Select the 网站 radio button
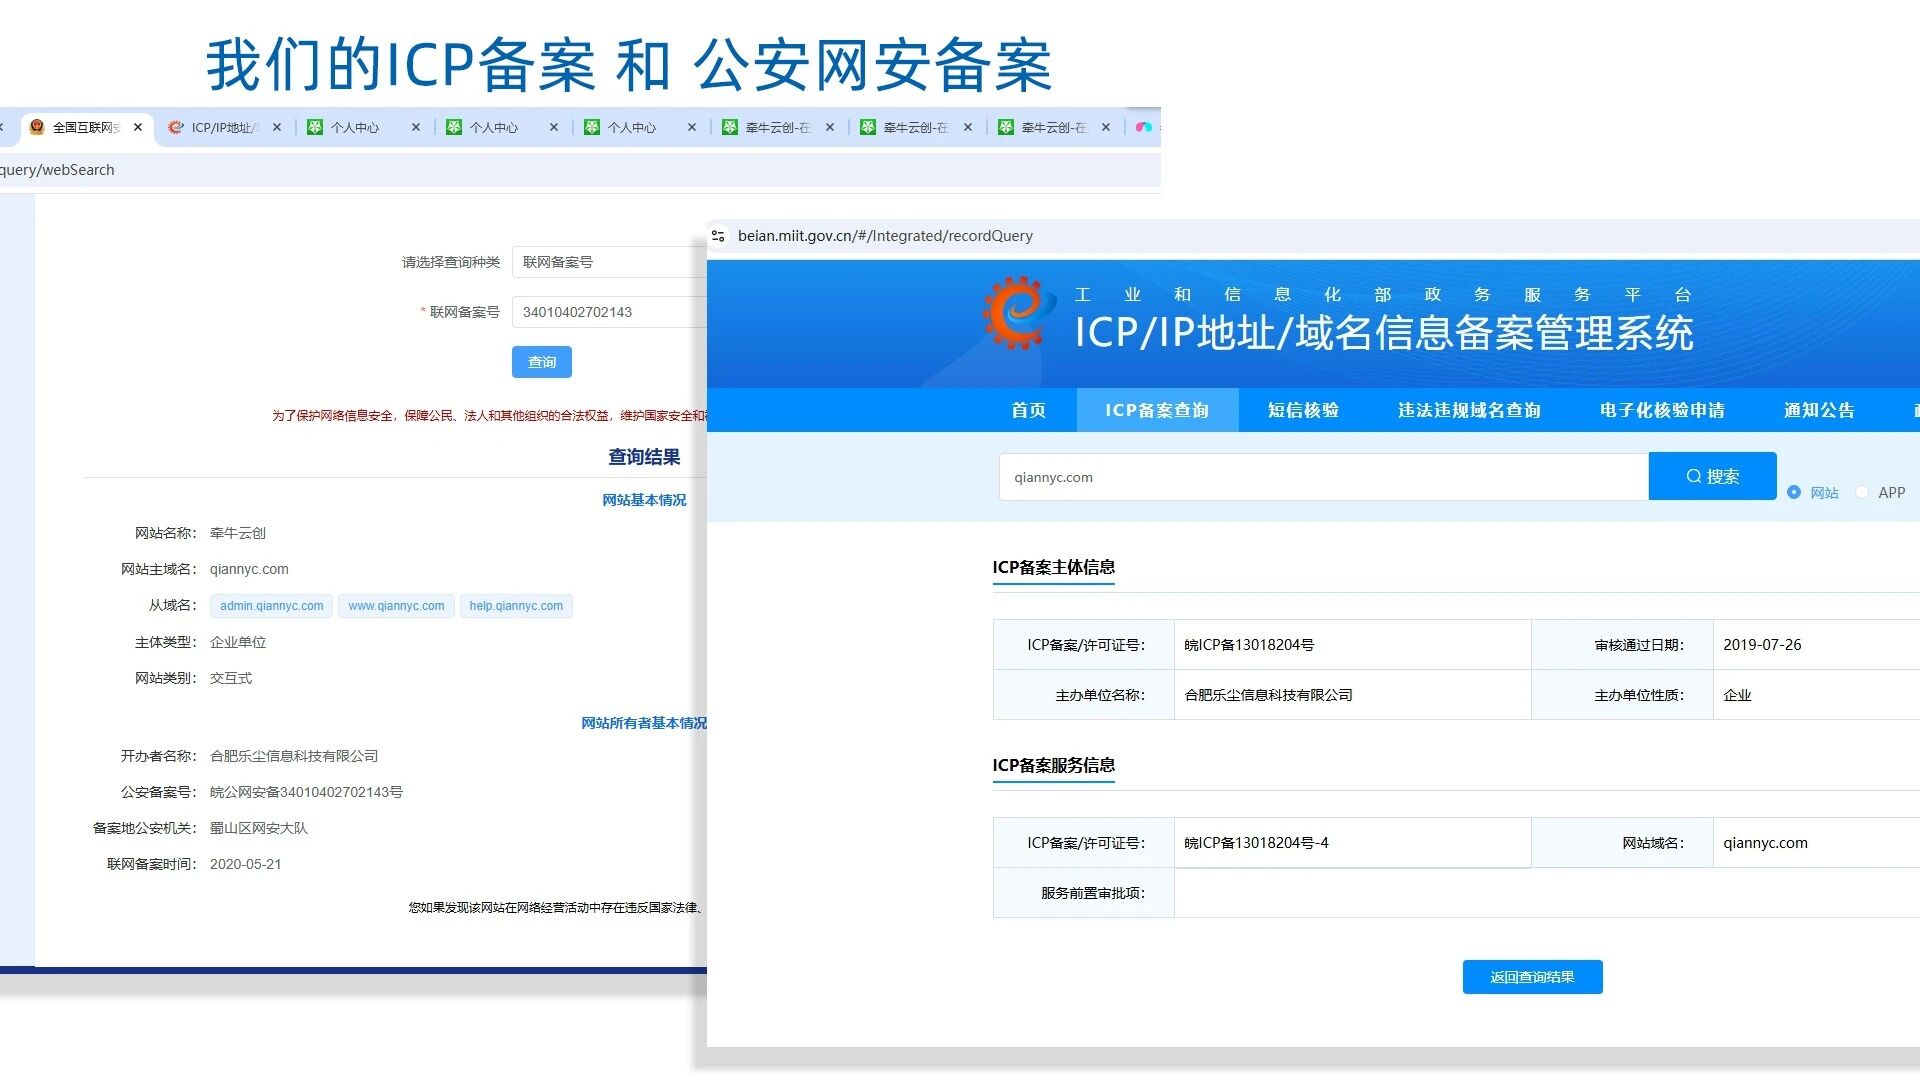The image size is (1920, 1080). (1794, 492)
